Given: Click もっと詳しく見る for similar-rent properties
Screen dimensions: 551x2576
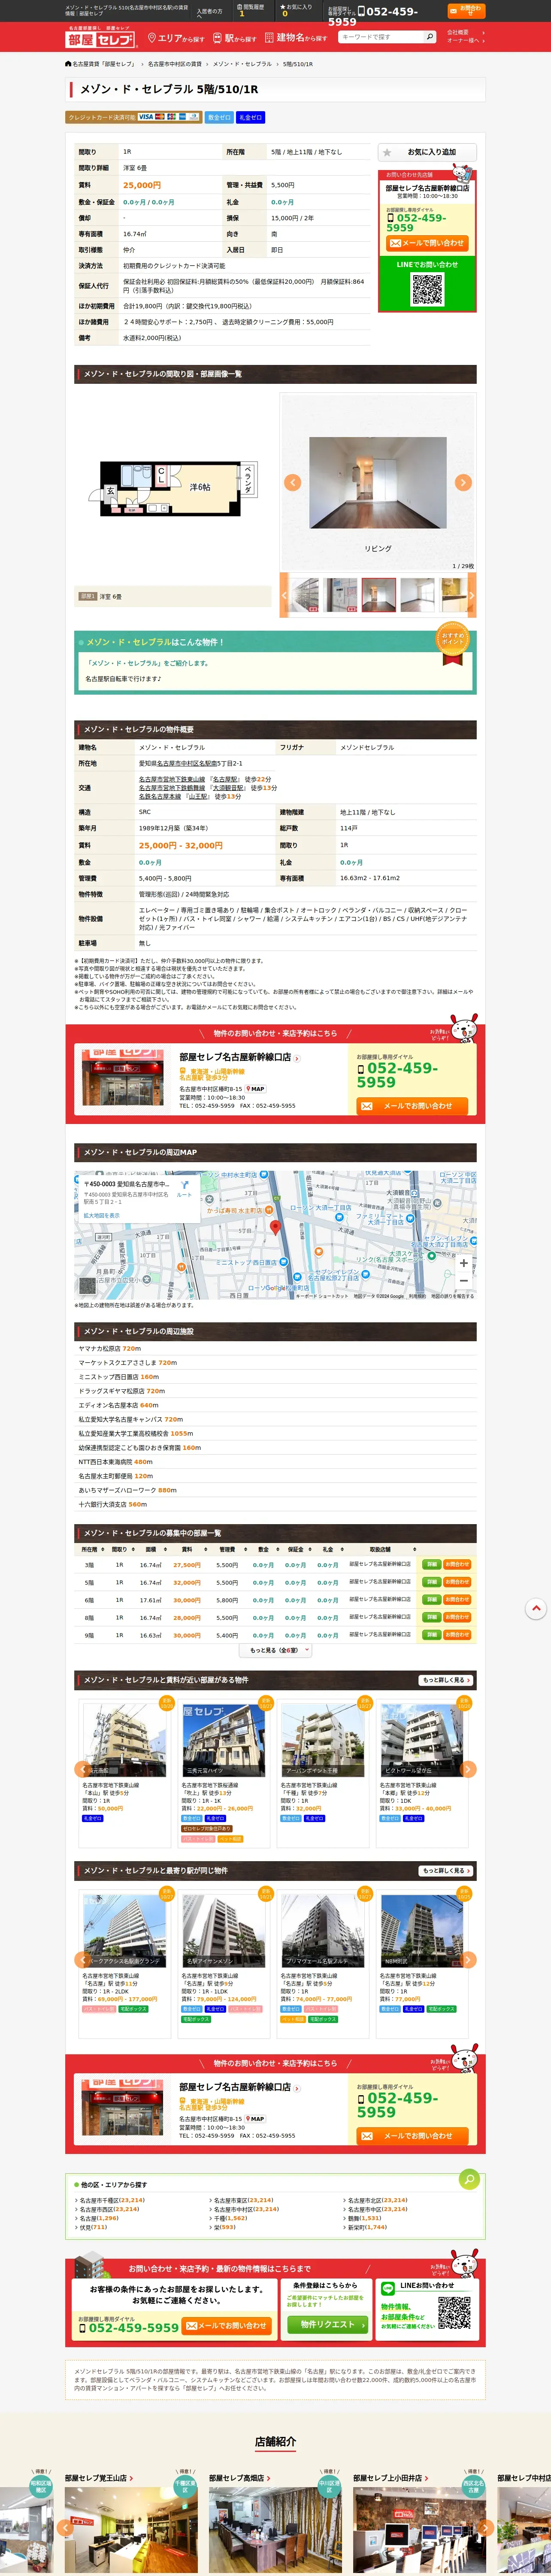Looking at the screenshot, I should [445, 1679].
